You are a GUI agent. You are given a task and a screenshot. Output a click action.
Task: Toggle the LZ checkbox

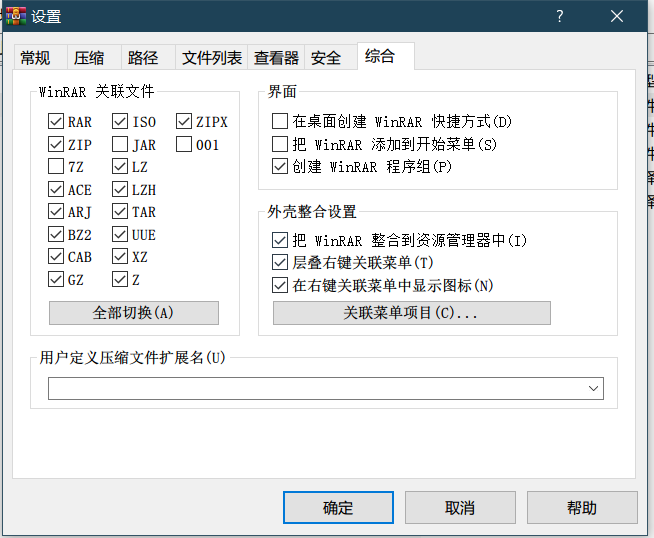click(120, 166)
